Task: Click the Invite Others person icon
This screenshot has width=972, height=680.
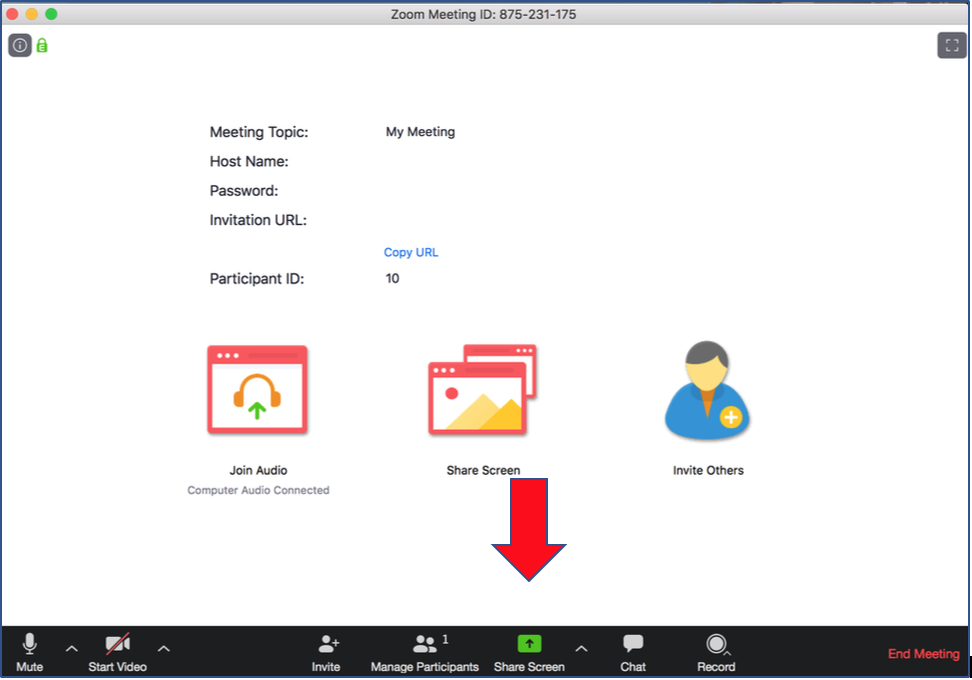Action: pyautogui.click(x=707, y=390)
